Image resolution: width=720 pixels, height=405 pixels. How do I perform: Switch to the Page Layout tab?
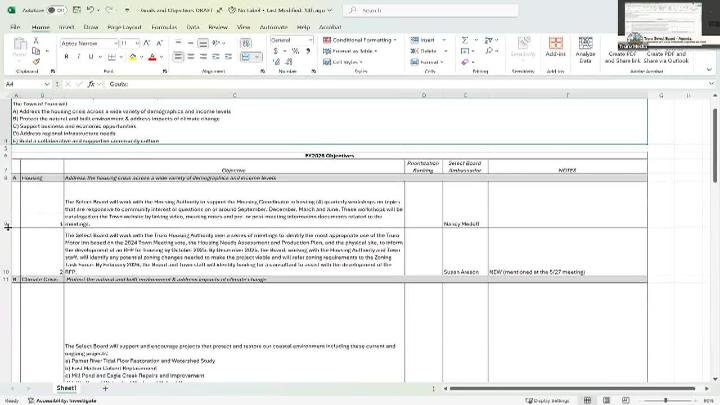[124, 27]
